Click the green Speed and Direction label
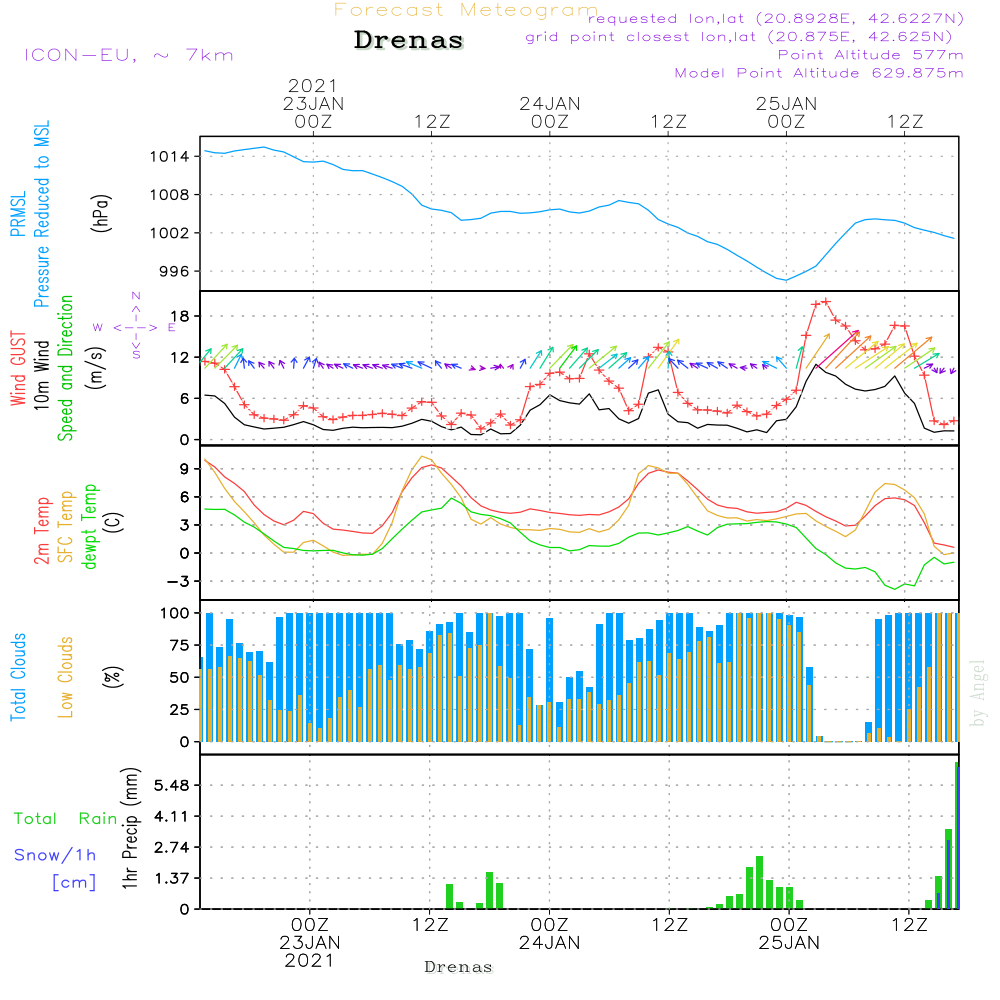This screenshot has width=1000, height=1000. point(67,367)
